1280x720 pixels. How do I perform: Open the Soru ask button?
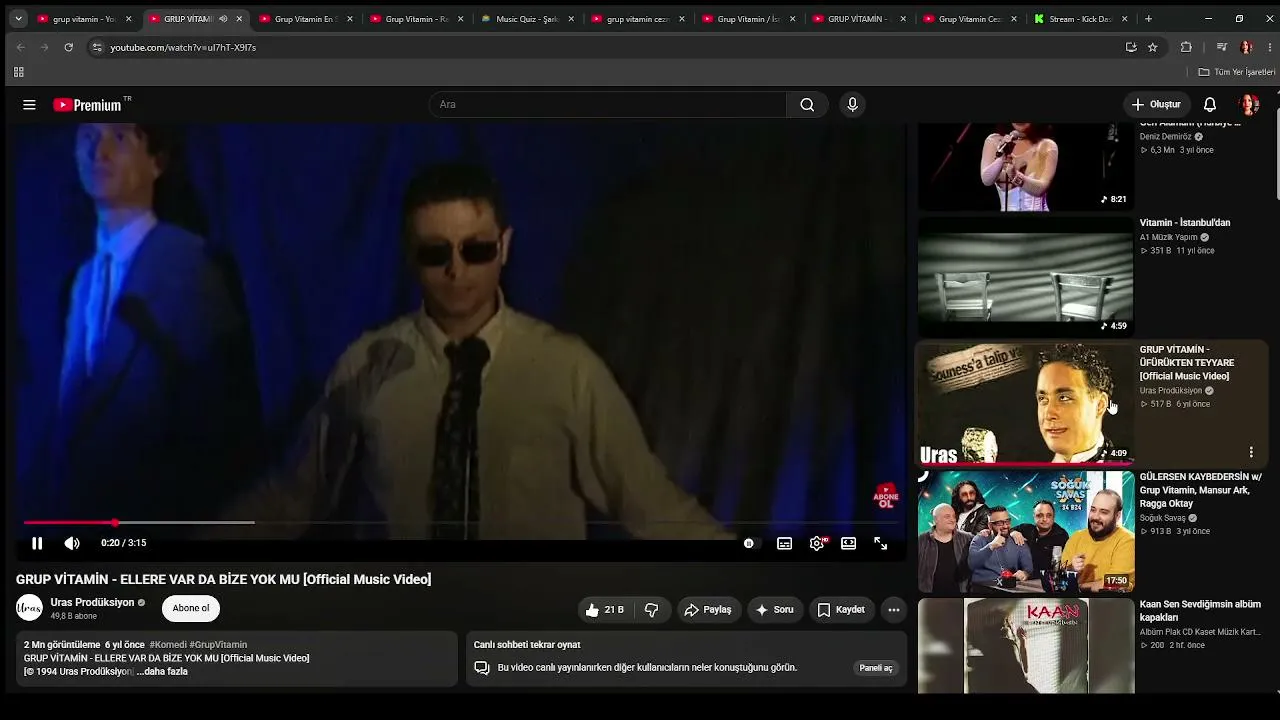point(775,610)
